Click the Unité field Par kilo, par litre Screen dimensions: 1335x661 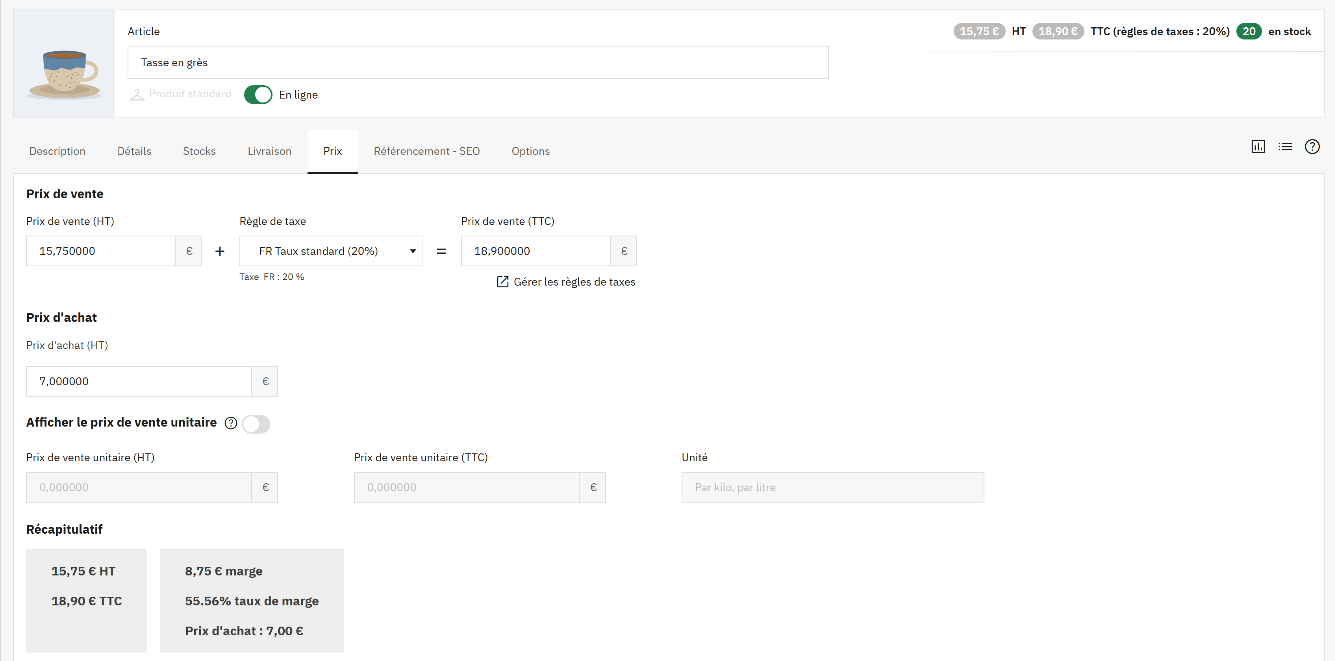tap(833, 487)
